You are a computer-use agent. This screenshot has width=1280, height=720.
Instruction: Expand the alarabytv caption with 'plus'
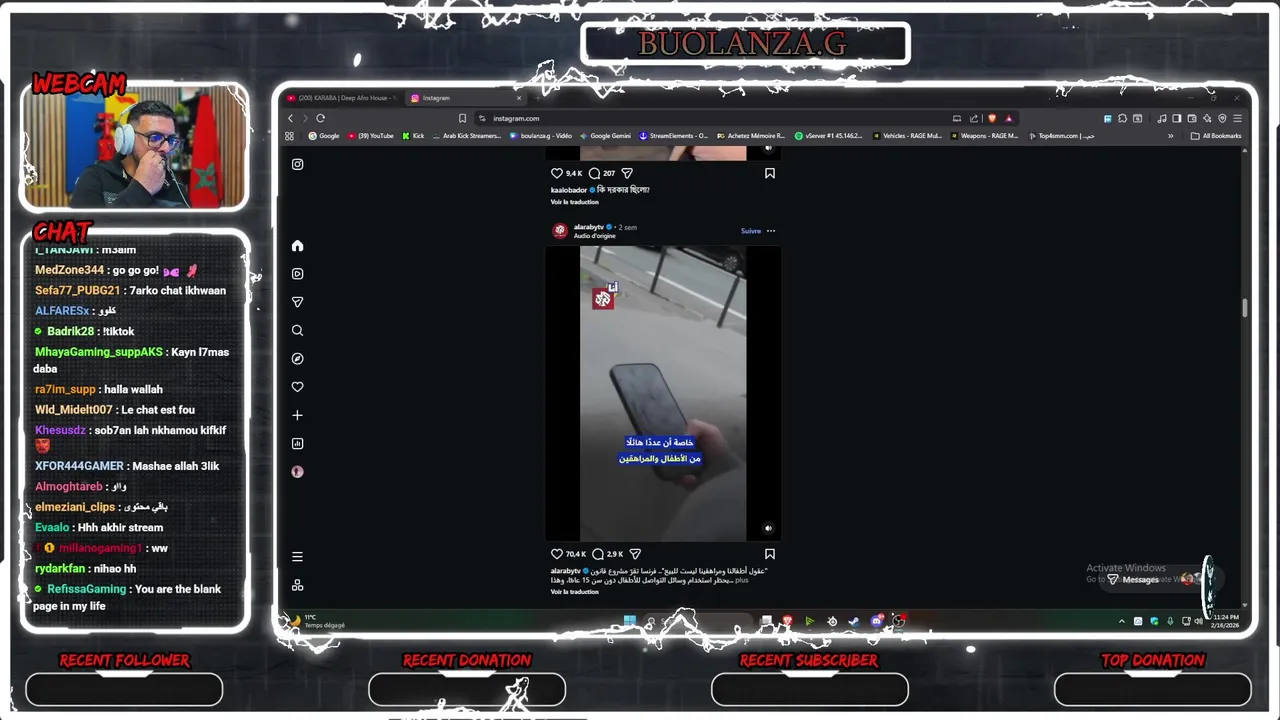point(741,580)
